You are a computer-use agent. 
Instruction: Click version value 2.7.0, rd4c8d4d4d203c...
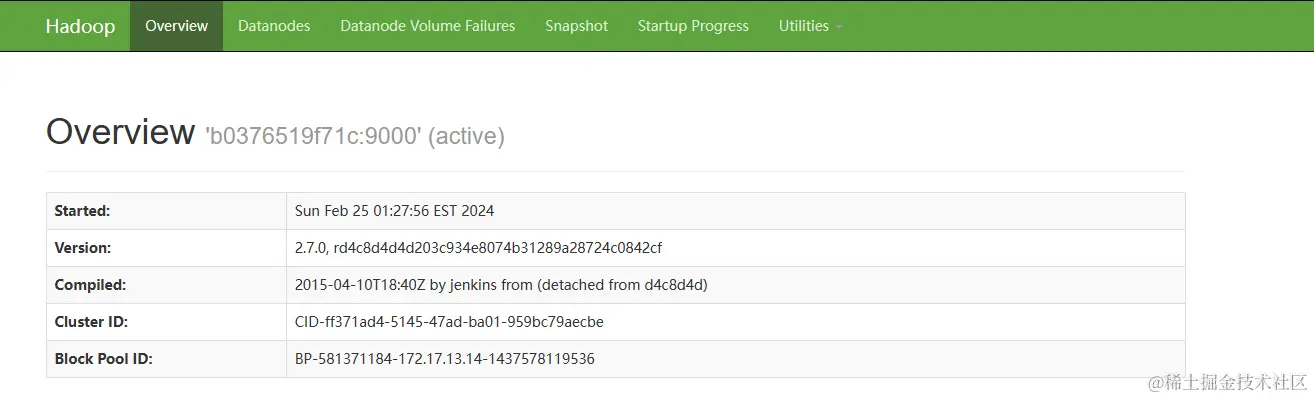(x=478, y=248)
